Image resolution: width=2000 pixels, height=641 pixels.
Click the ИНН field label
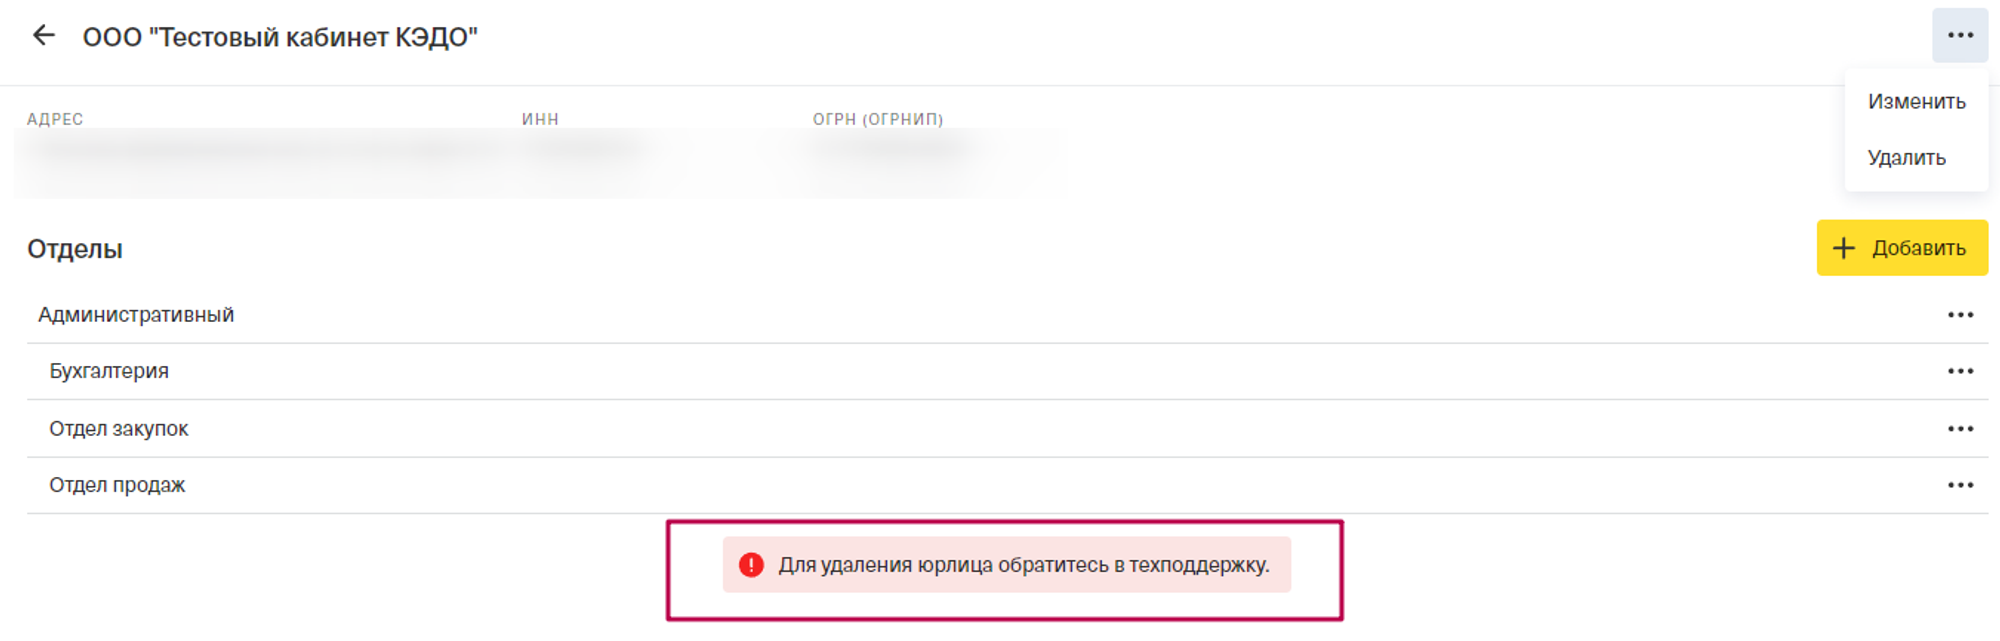coord(540,119)
